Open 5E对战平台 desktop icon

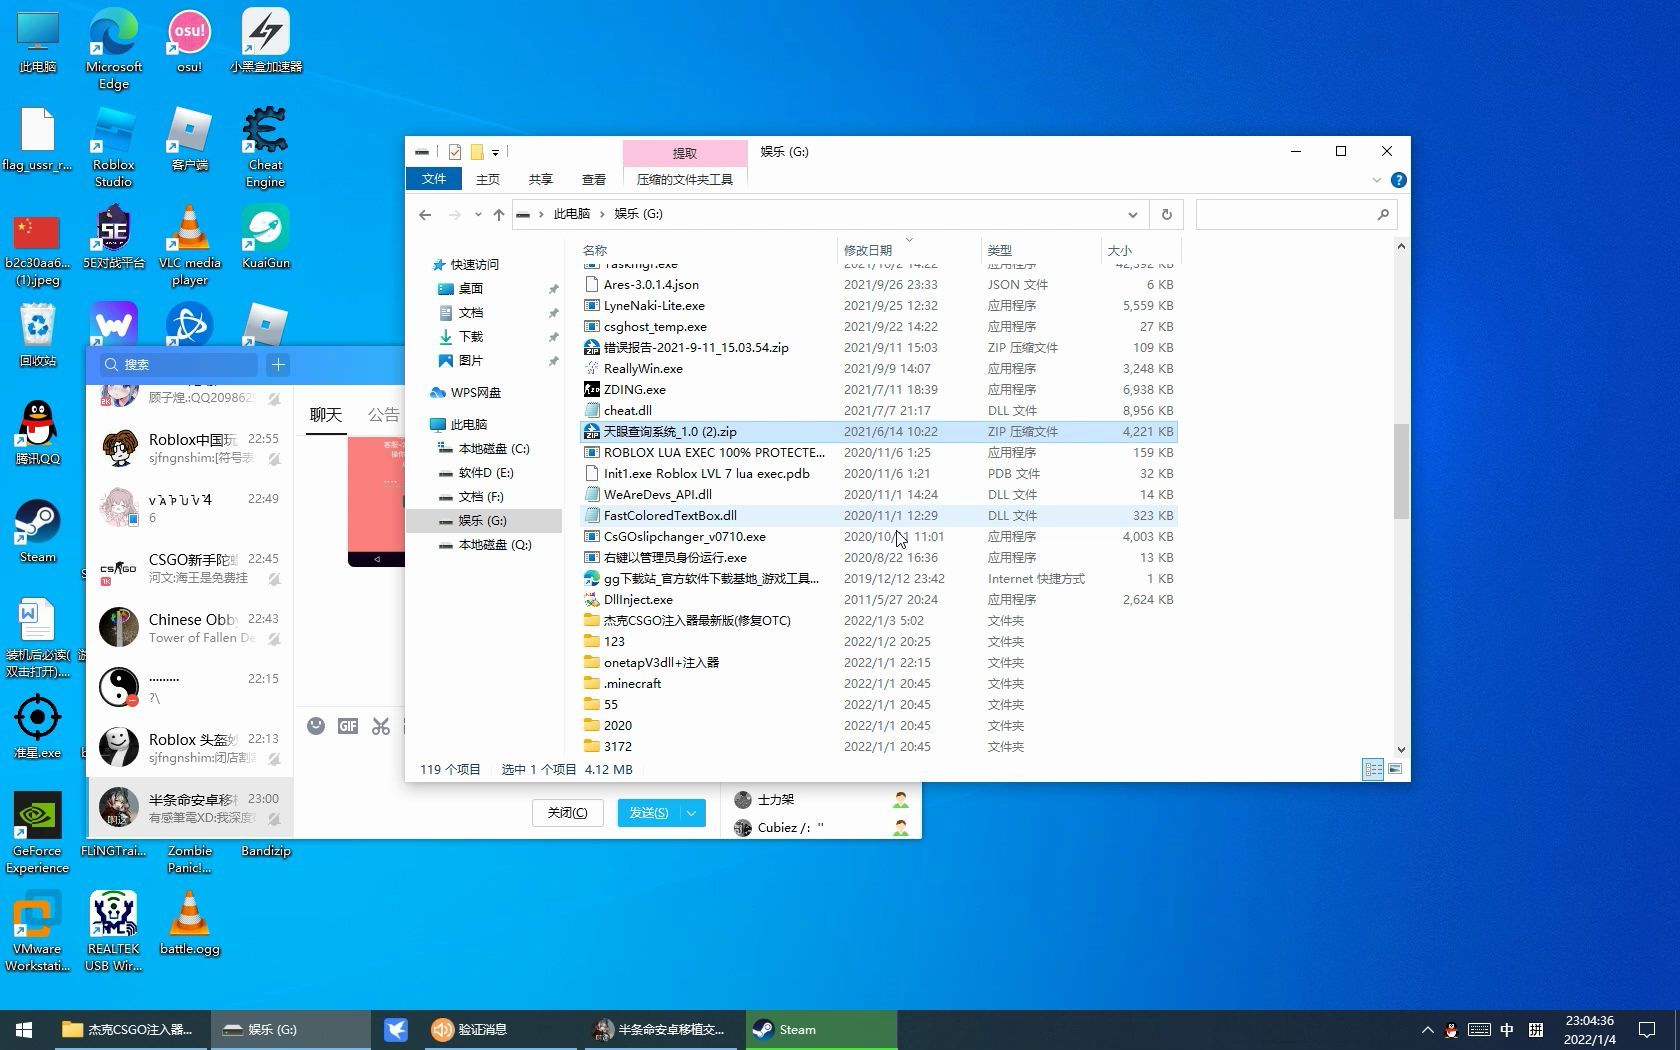pyautogui.click(x=113, y=237)
